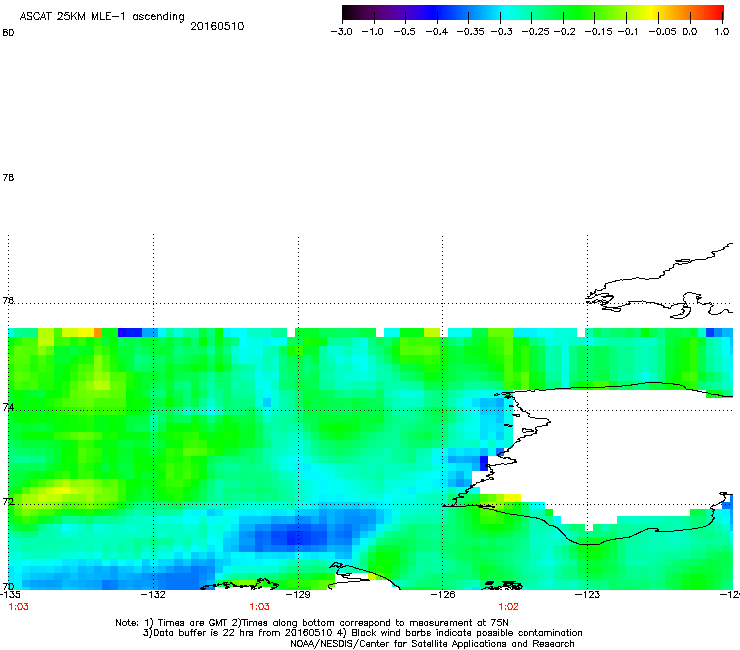Click the "-0.3" color scale label

[502, 32]
